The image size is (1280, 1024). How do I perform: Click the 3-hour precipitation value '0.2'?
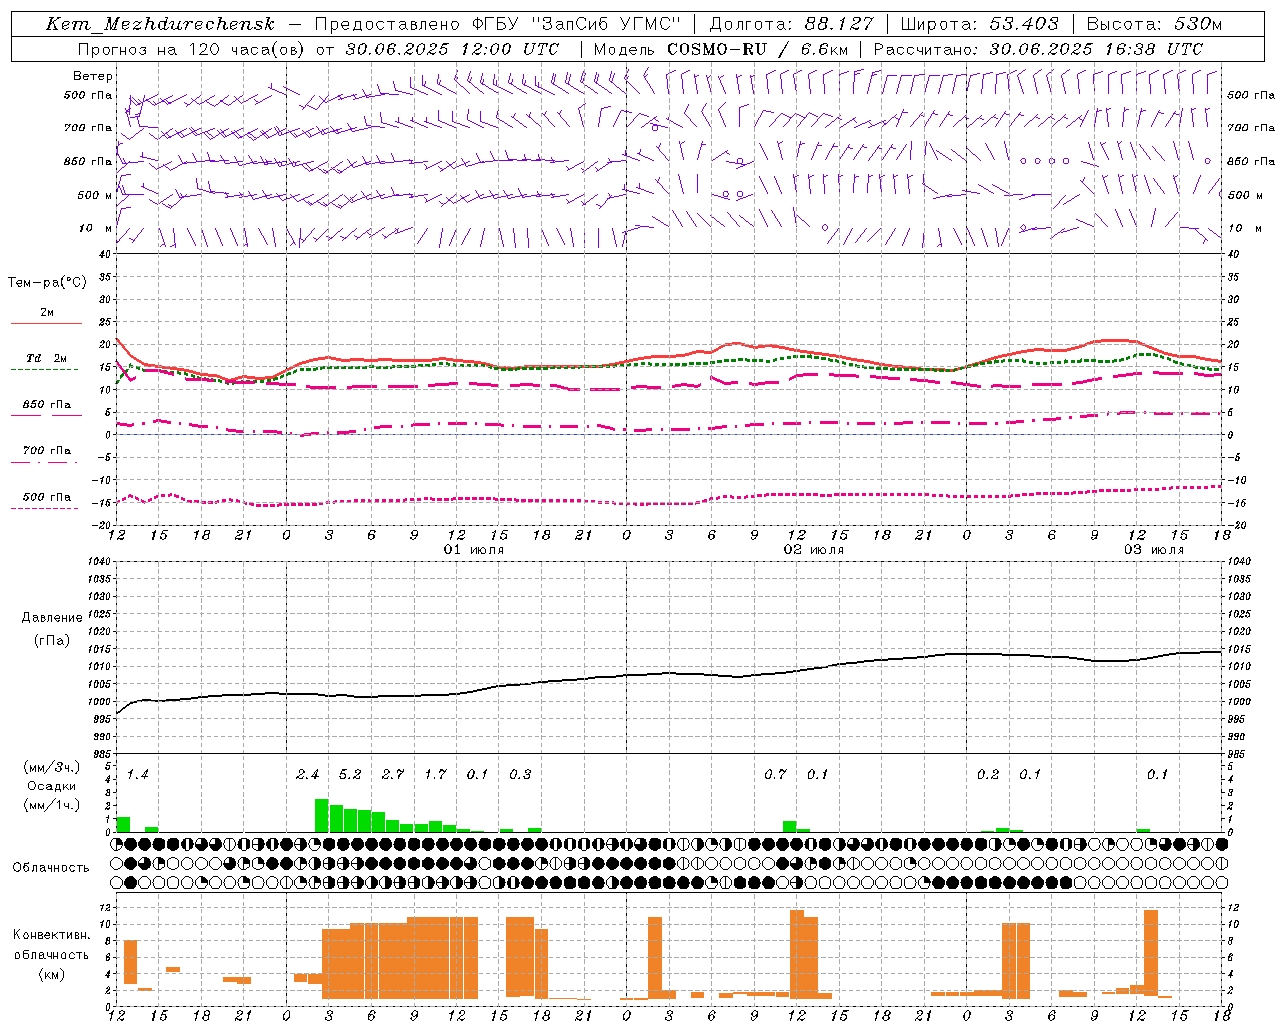pyautogui.click(x=987, y=774)
